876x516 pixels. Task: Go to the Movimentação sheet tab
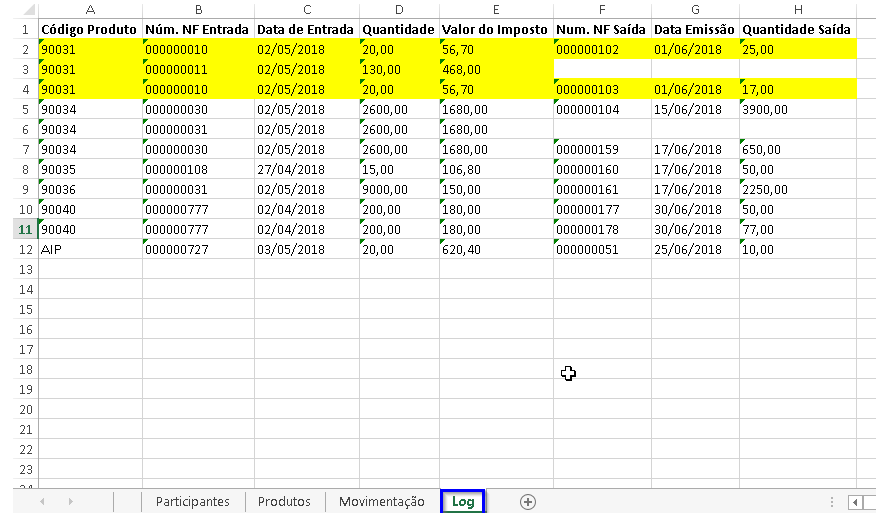[381, 502]
